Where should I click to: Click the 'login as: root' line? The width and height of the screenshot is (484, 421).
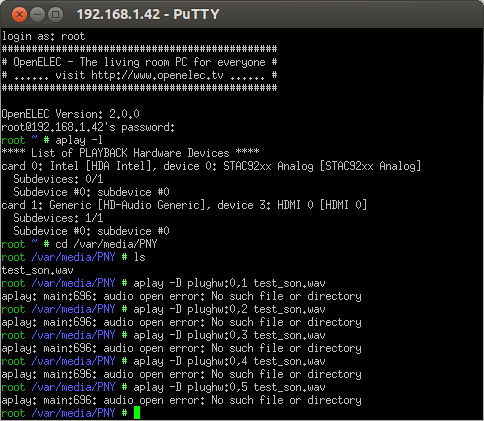tap(43, 36)
